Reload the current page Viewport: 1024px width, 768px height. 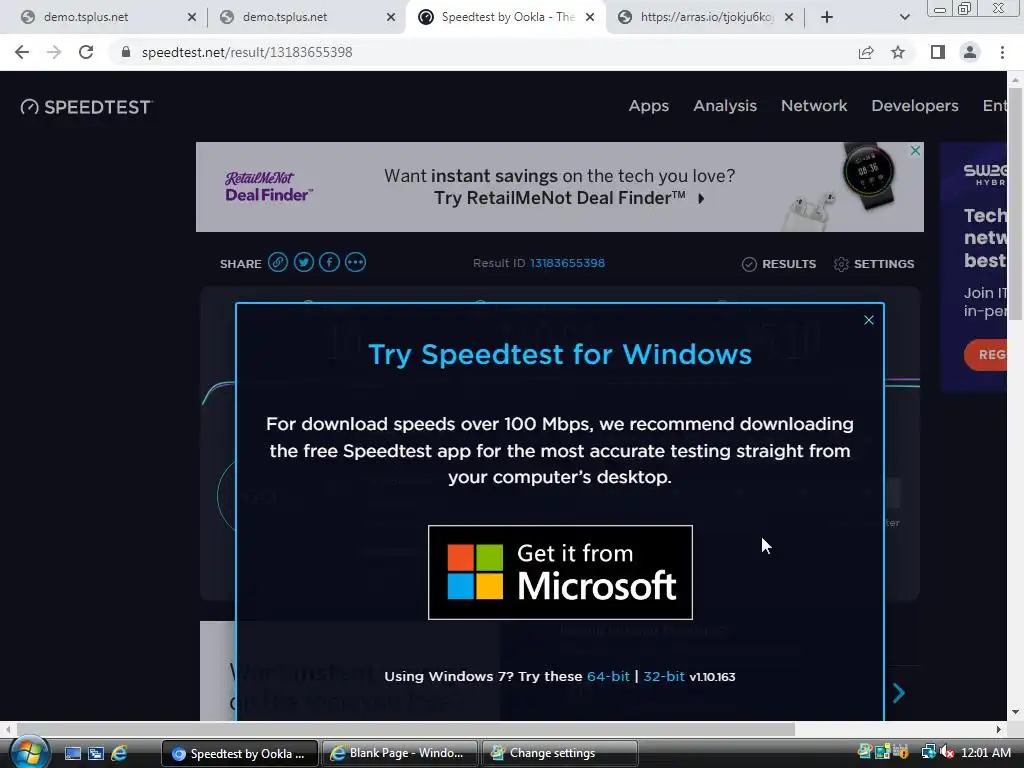tap(86, 52)
